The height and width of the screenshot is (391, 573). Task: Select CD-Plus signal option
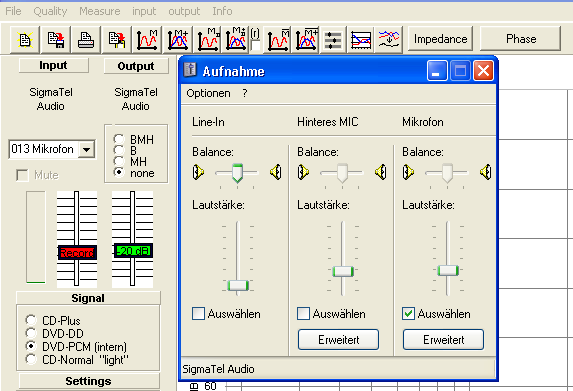[x=31, y=320]
